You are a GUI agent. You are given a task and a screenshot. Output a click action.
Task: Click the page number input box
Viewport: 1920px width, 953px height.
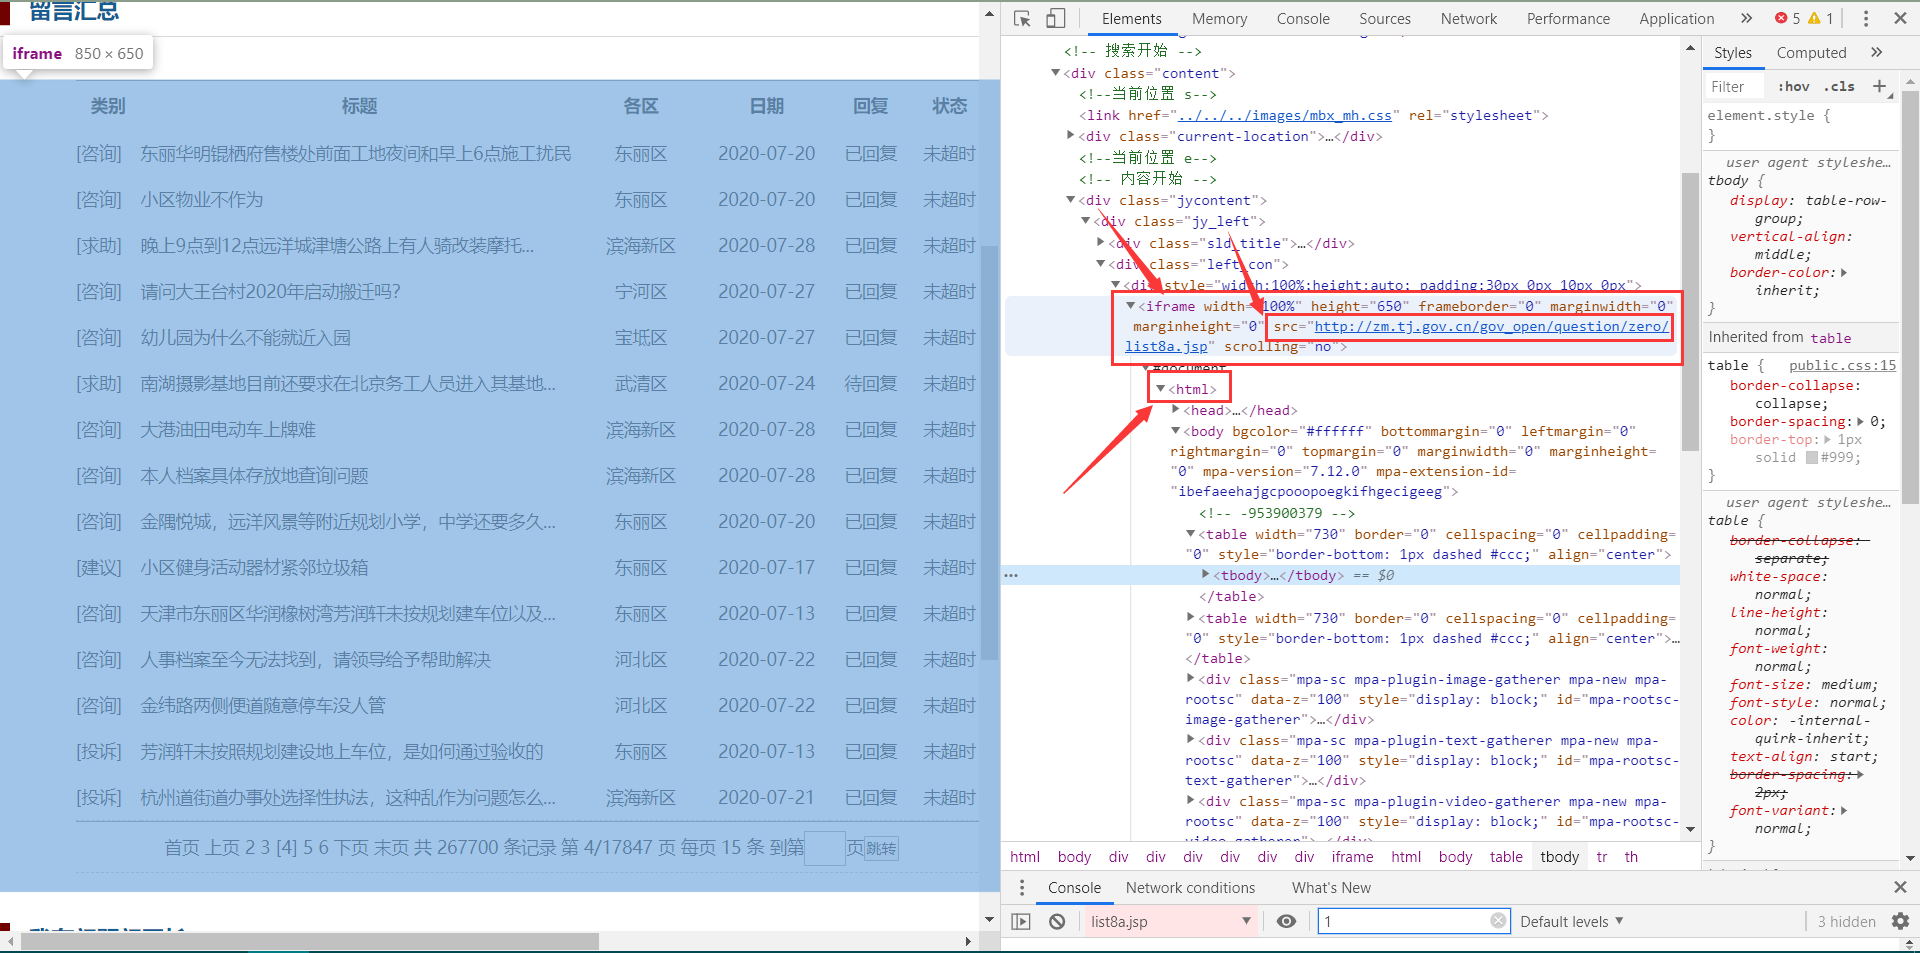click(825, 848)
